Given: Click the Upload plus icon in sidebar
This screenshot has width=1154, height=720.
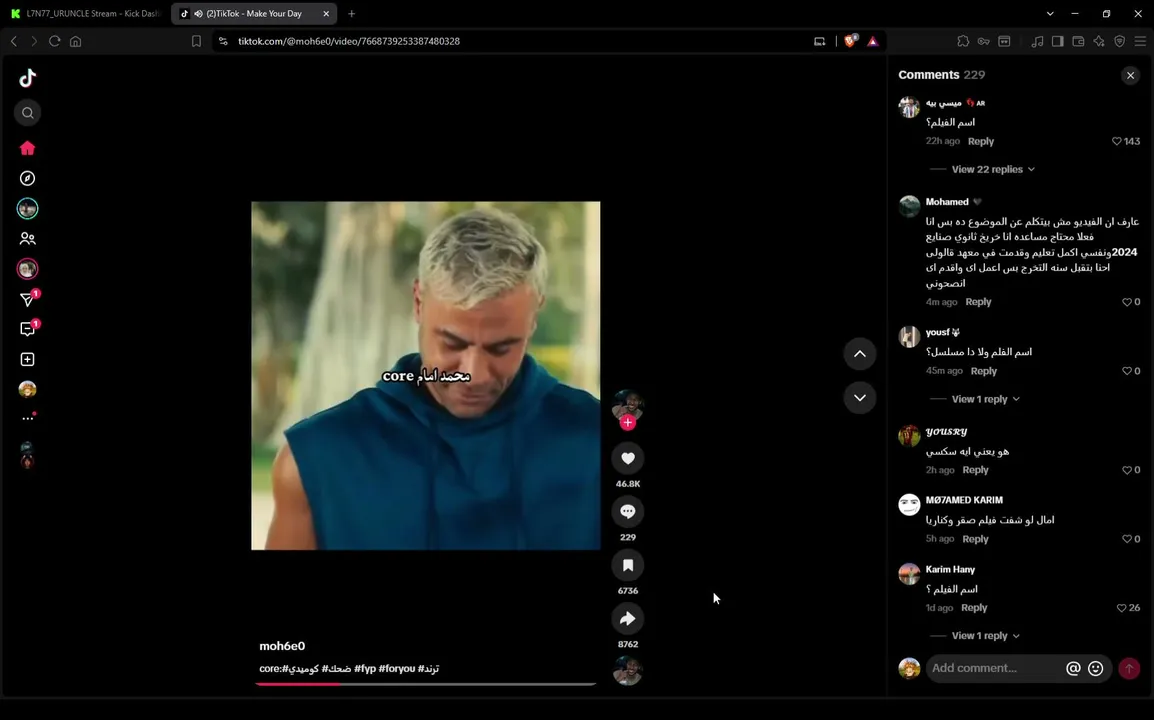Looking at the screenshot, I should pos(27,359).
